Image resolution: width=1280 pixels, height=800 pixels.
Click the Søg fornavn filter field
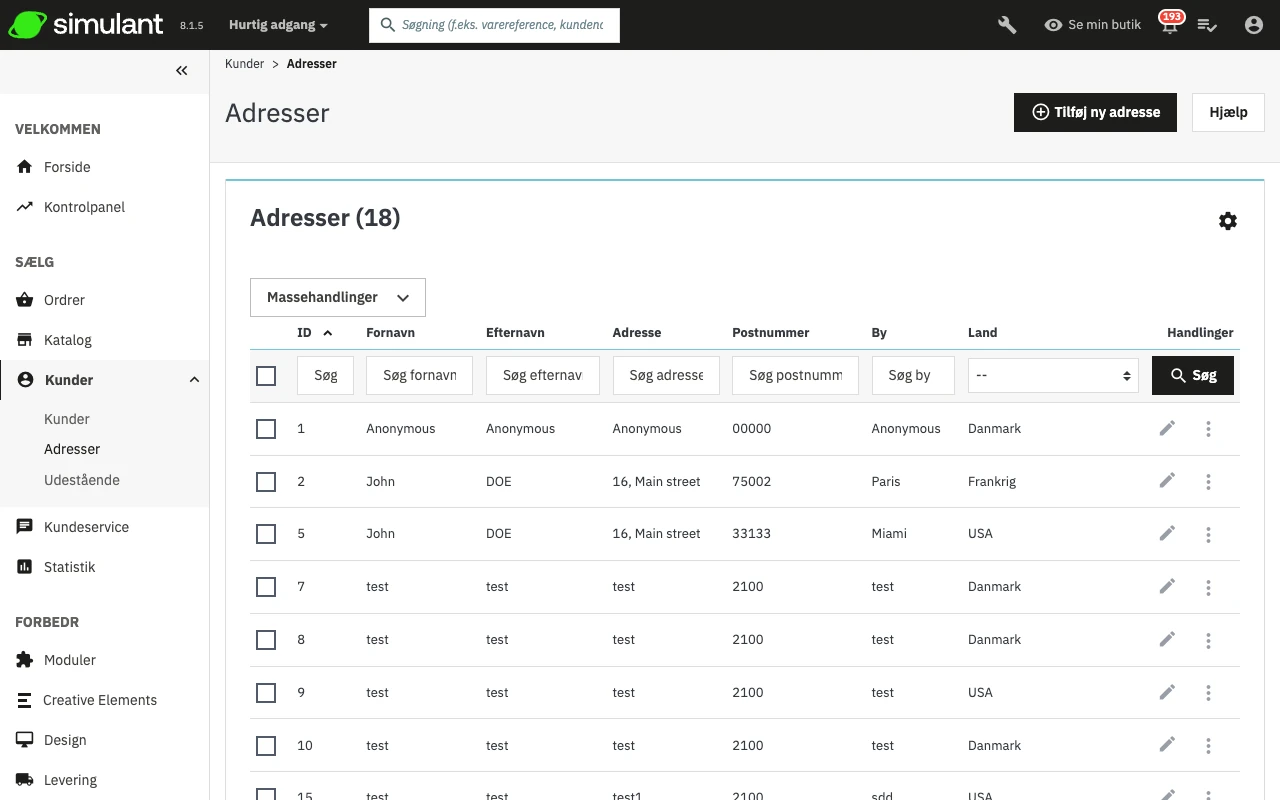tap(419, 376)
